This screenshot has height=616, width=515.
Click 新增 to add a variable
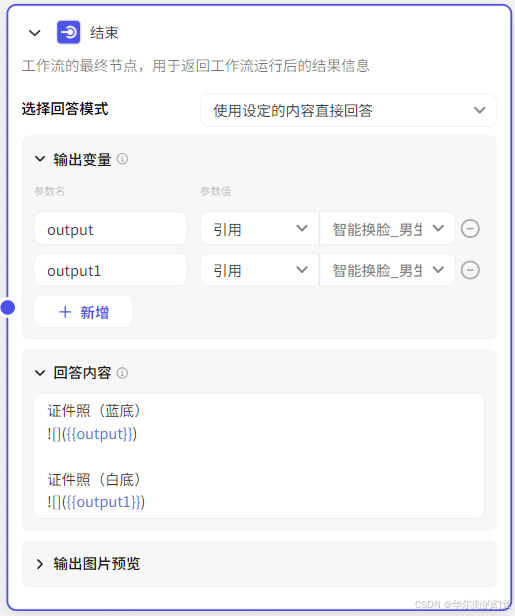84,312
